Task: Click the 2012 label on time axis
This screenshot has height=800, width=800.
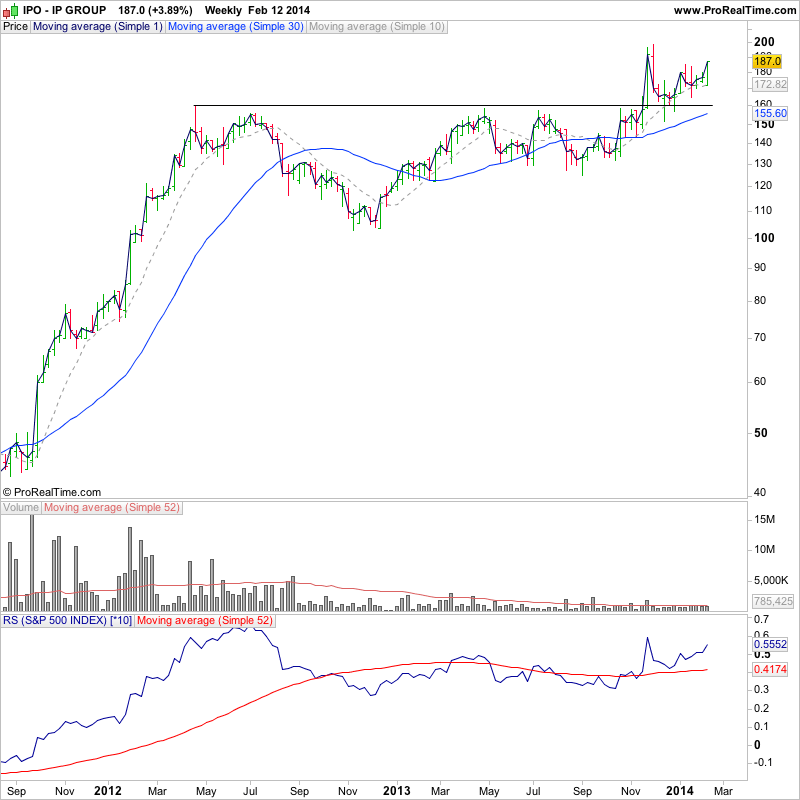Action: coord(108,791)
